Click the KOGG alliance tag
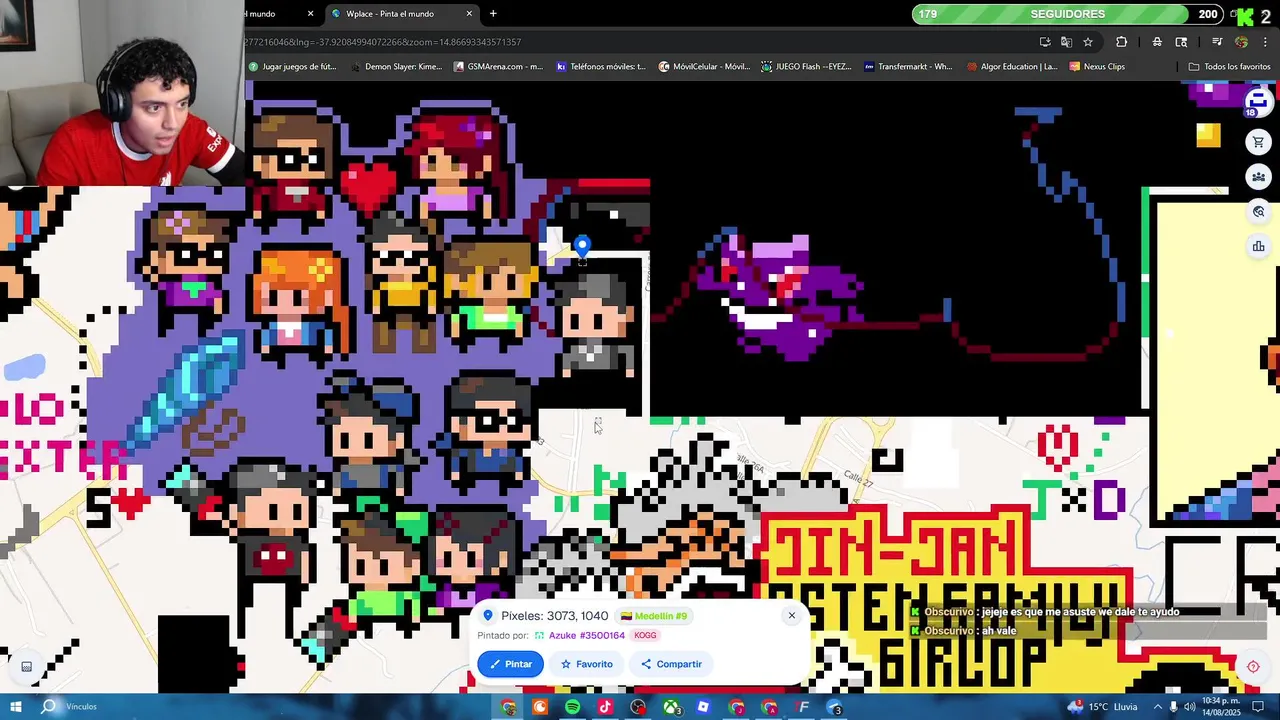The height and width of the screenshot is (720, 1280). click(x=645, y=635)
